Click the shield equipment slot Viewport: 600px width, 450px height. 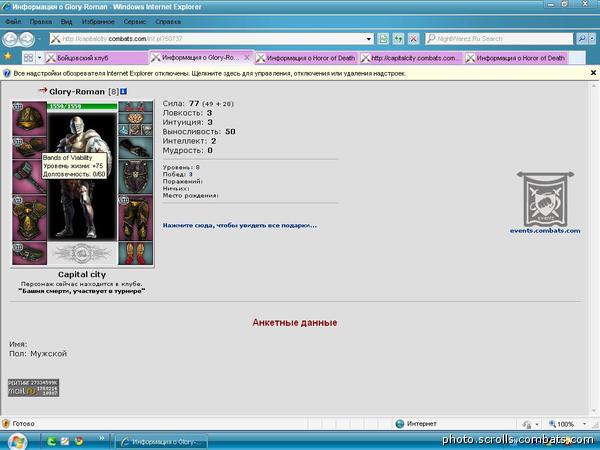[x=135, y=177]
